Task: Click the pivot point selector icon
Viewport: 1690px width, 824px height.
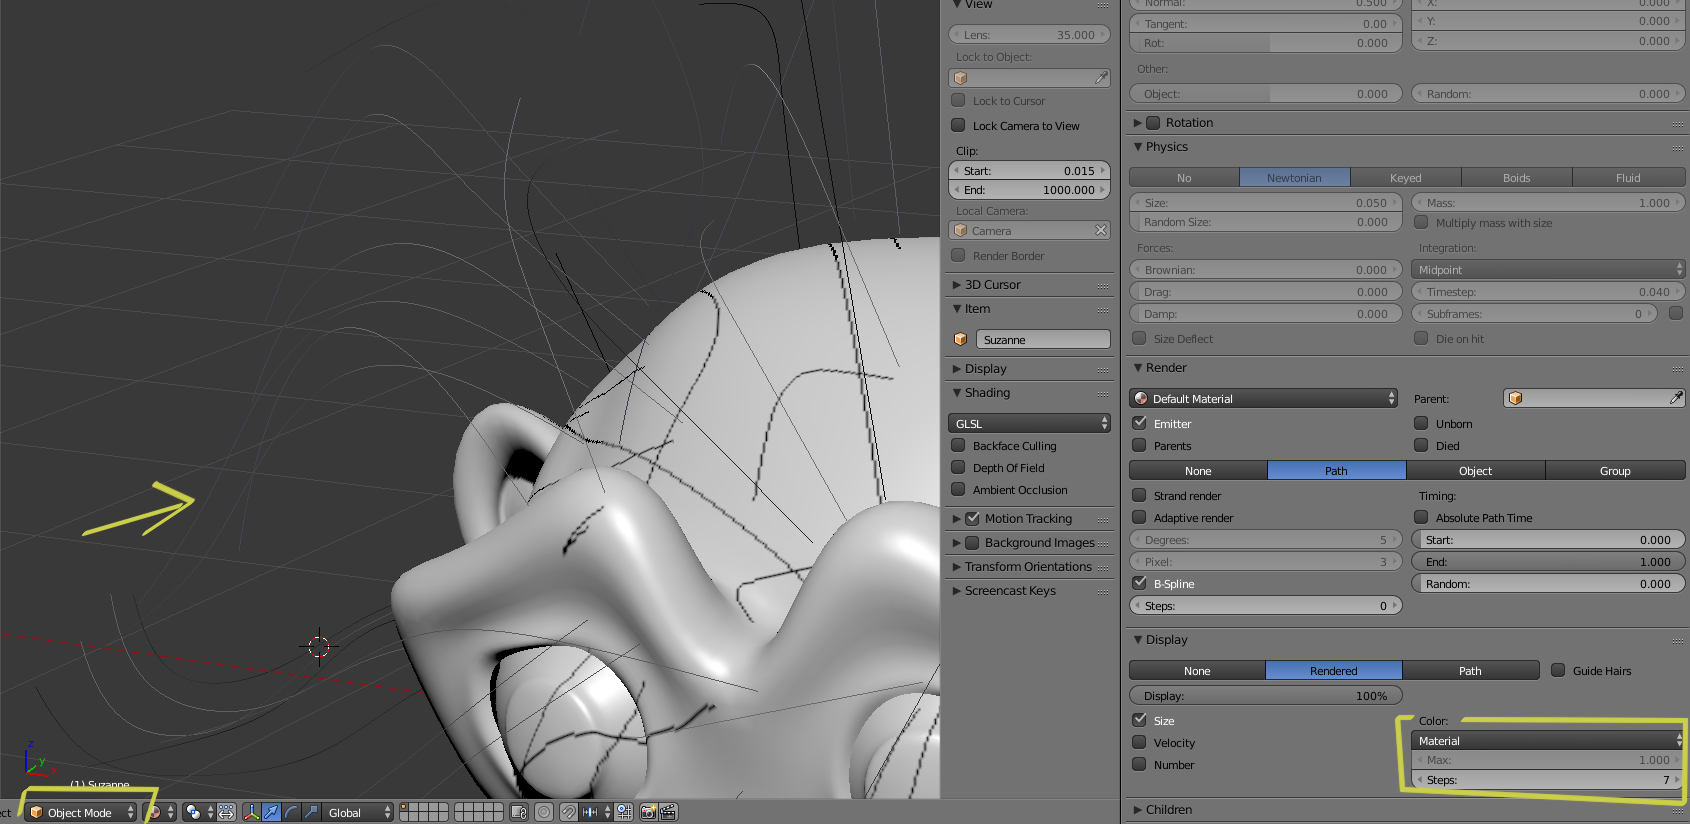Action: (x=193, y=812)
